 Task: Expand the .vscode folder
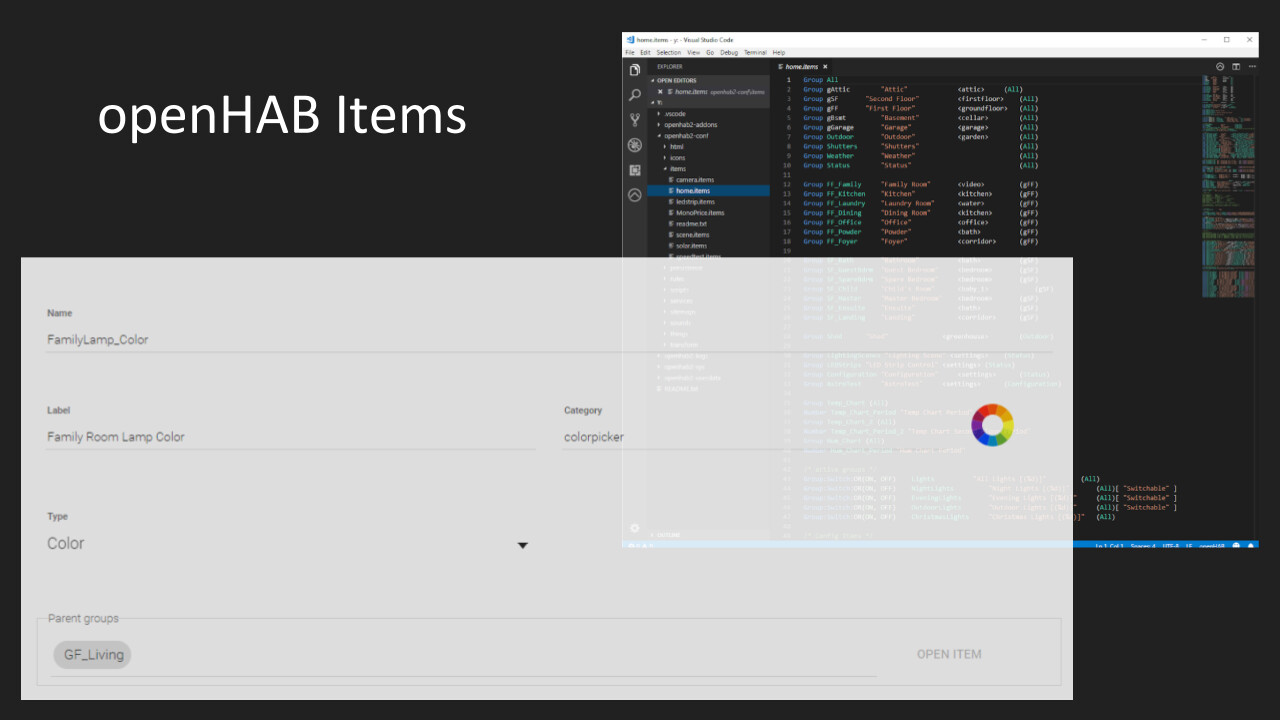[710, 113]
